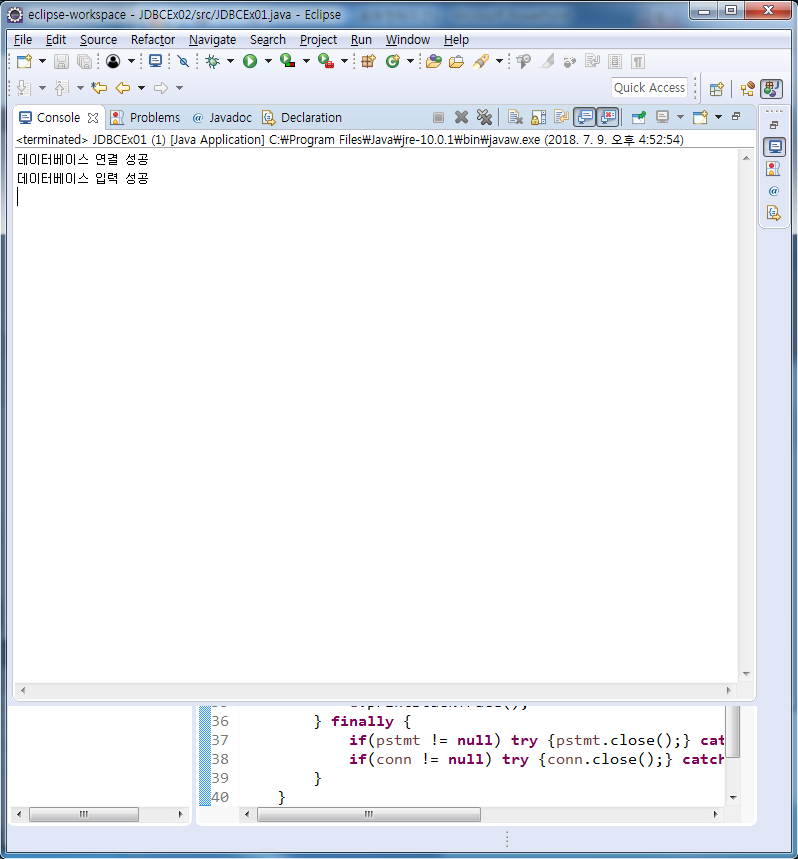The image size is (798, 859).
Task: Click Last Edit Location arrow icon
Action: point(99,88)
